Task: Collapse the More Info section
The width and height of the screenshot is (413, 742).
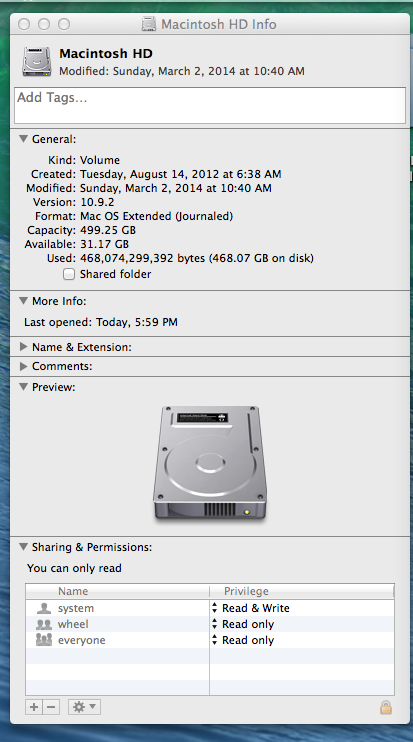Action: [23, 300]
